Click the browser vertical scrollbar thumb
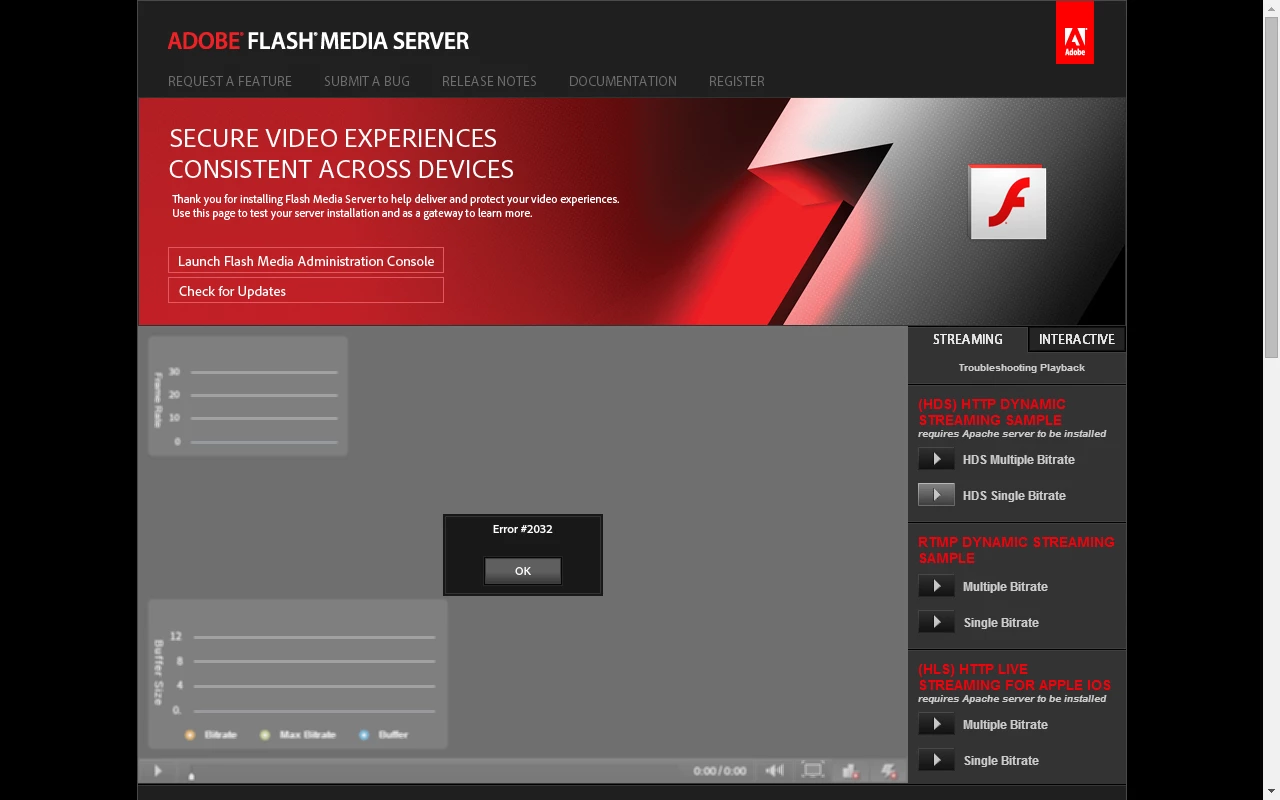 (1272, 187)
